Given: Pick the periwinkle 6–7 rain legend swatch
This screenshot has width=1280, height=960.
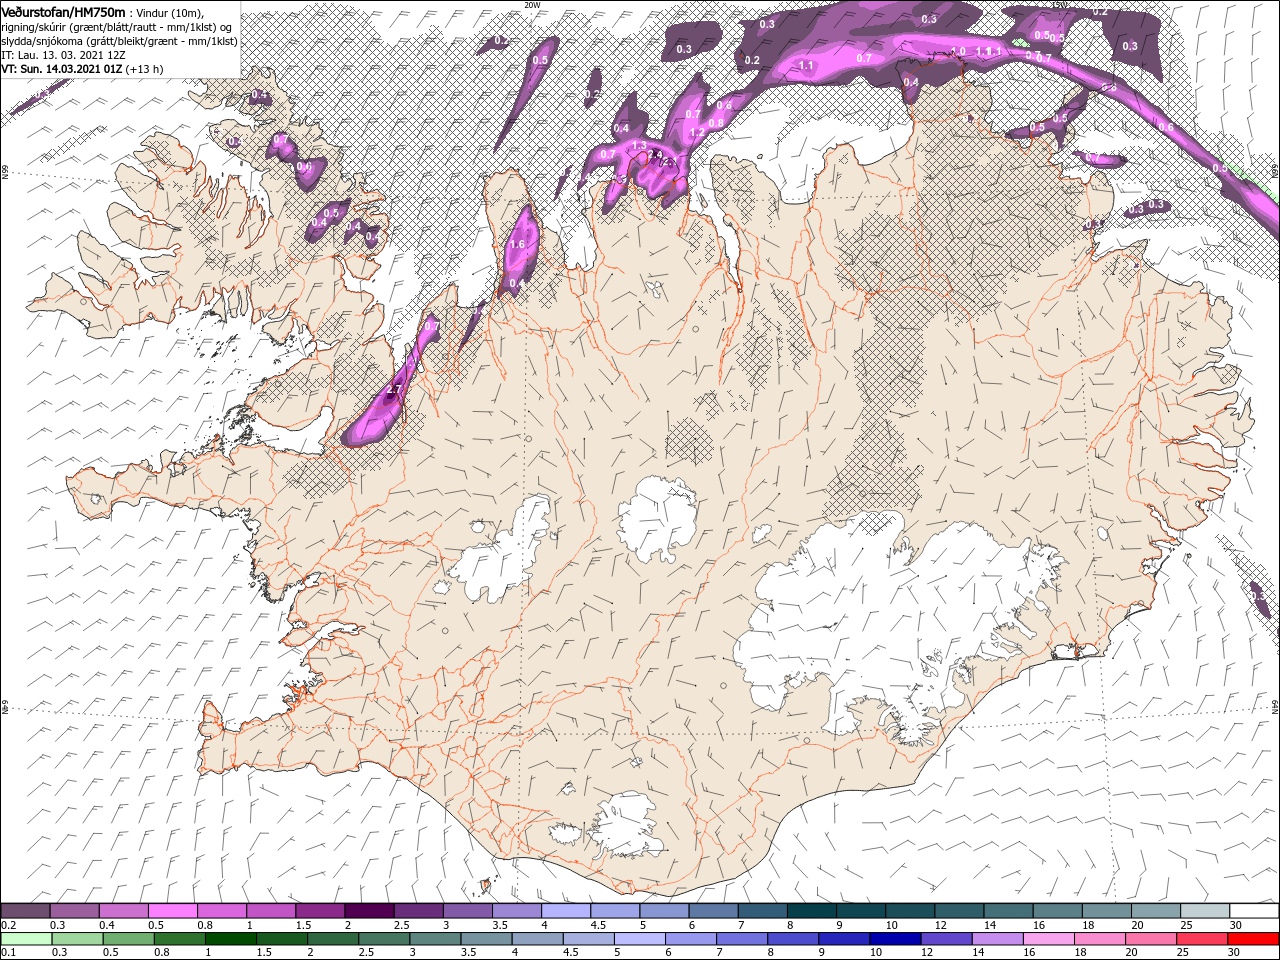Looking at the screenshot, I should [691, 938].
